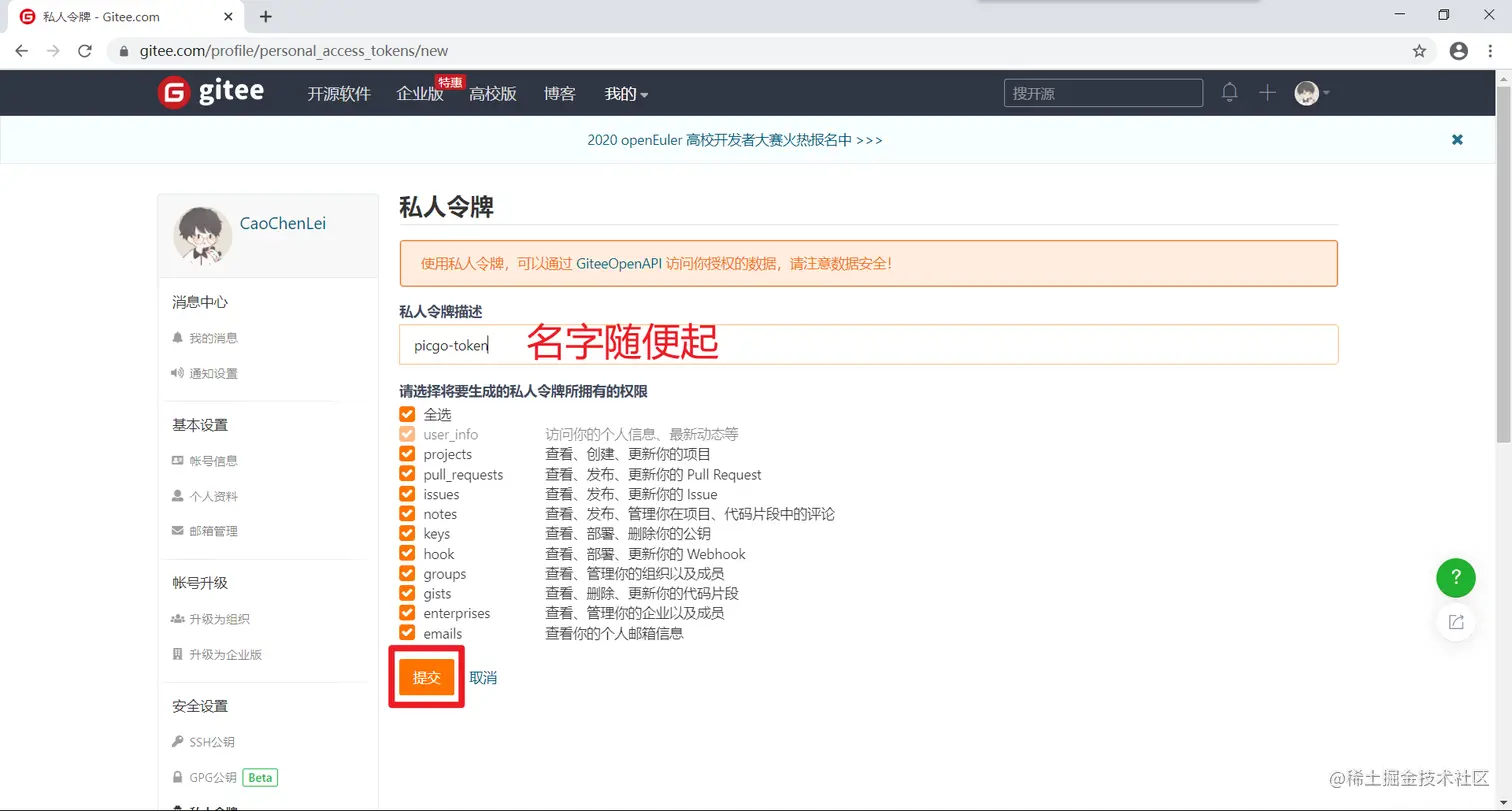Click the plus create icon in navbar

[1267, 93]
